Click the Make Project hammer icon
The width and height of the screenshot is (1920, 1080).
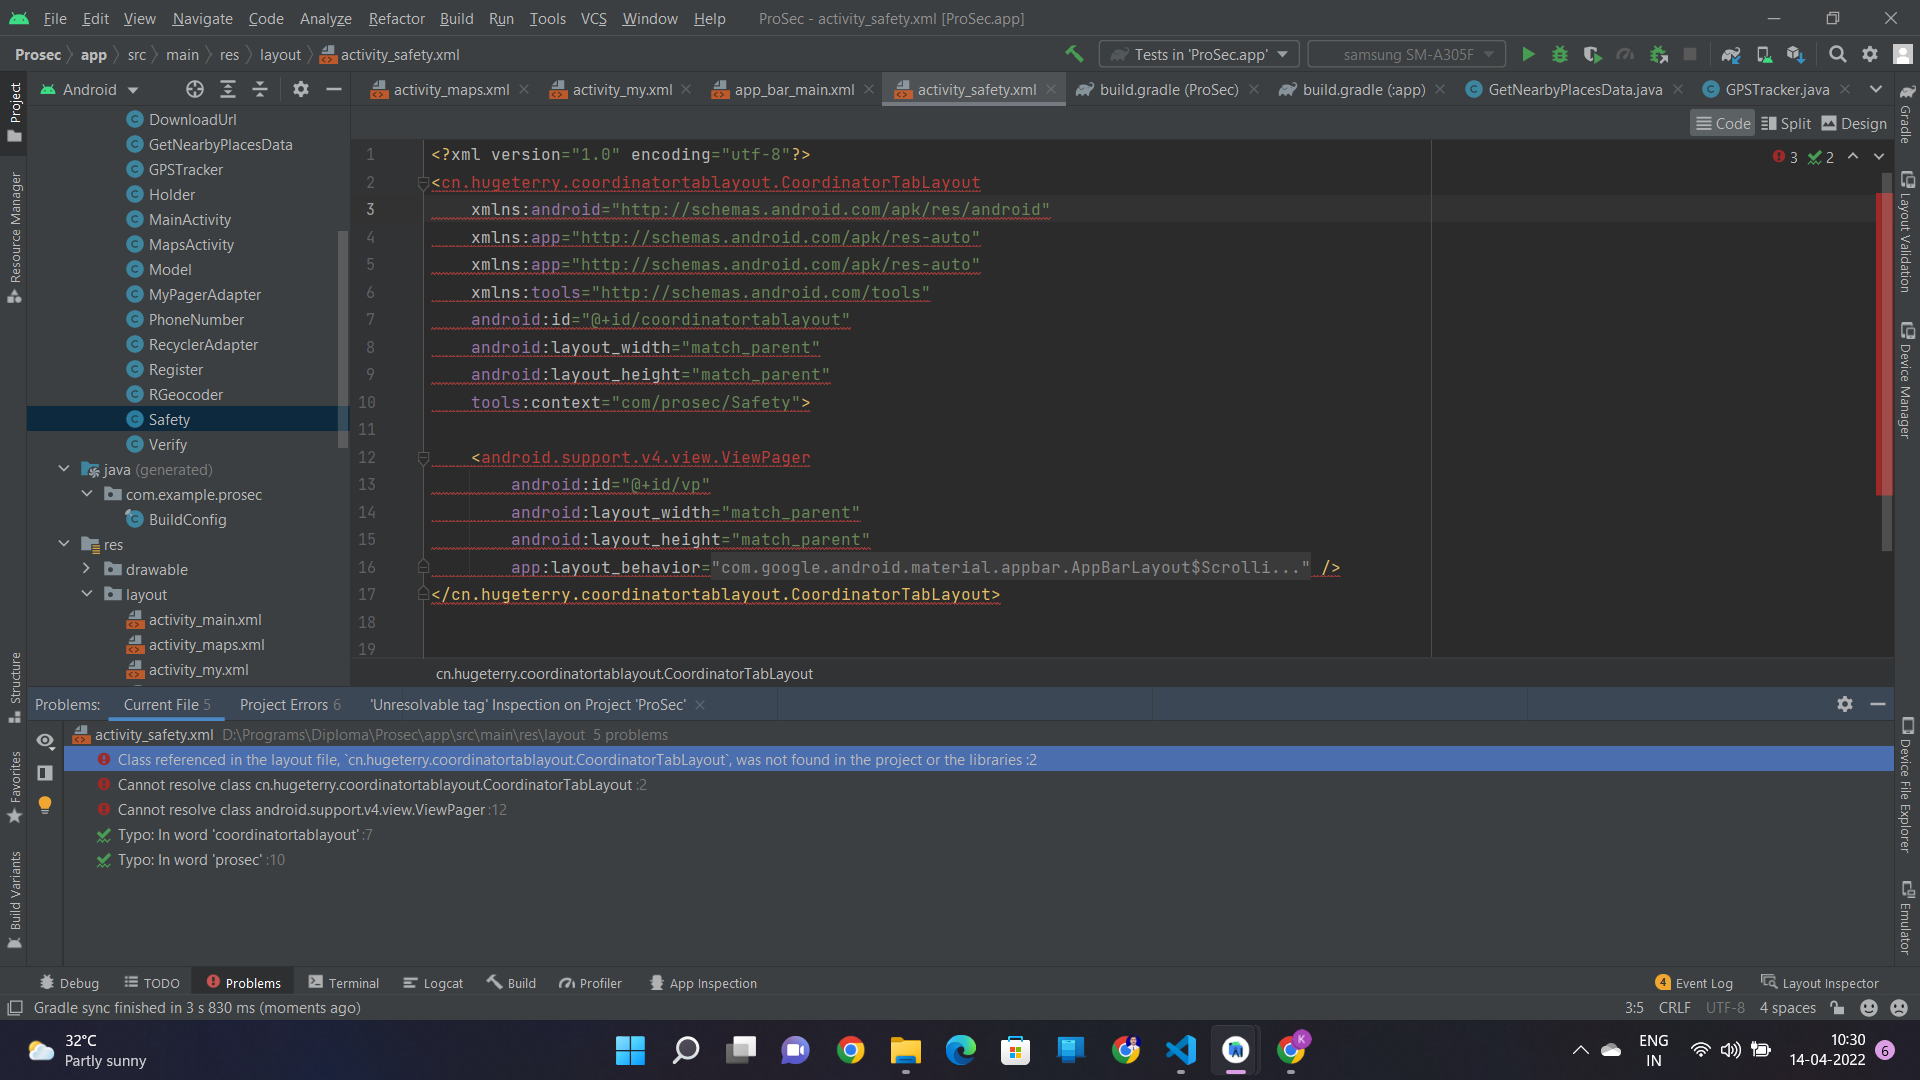point(1074,54)
